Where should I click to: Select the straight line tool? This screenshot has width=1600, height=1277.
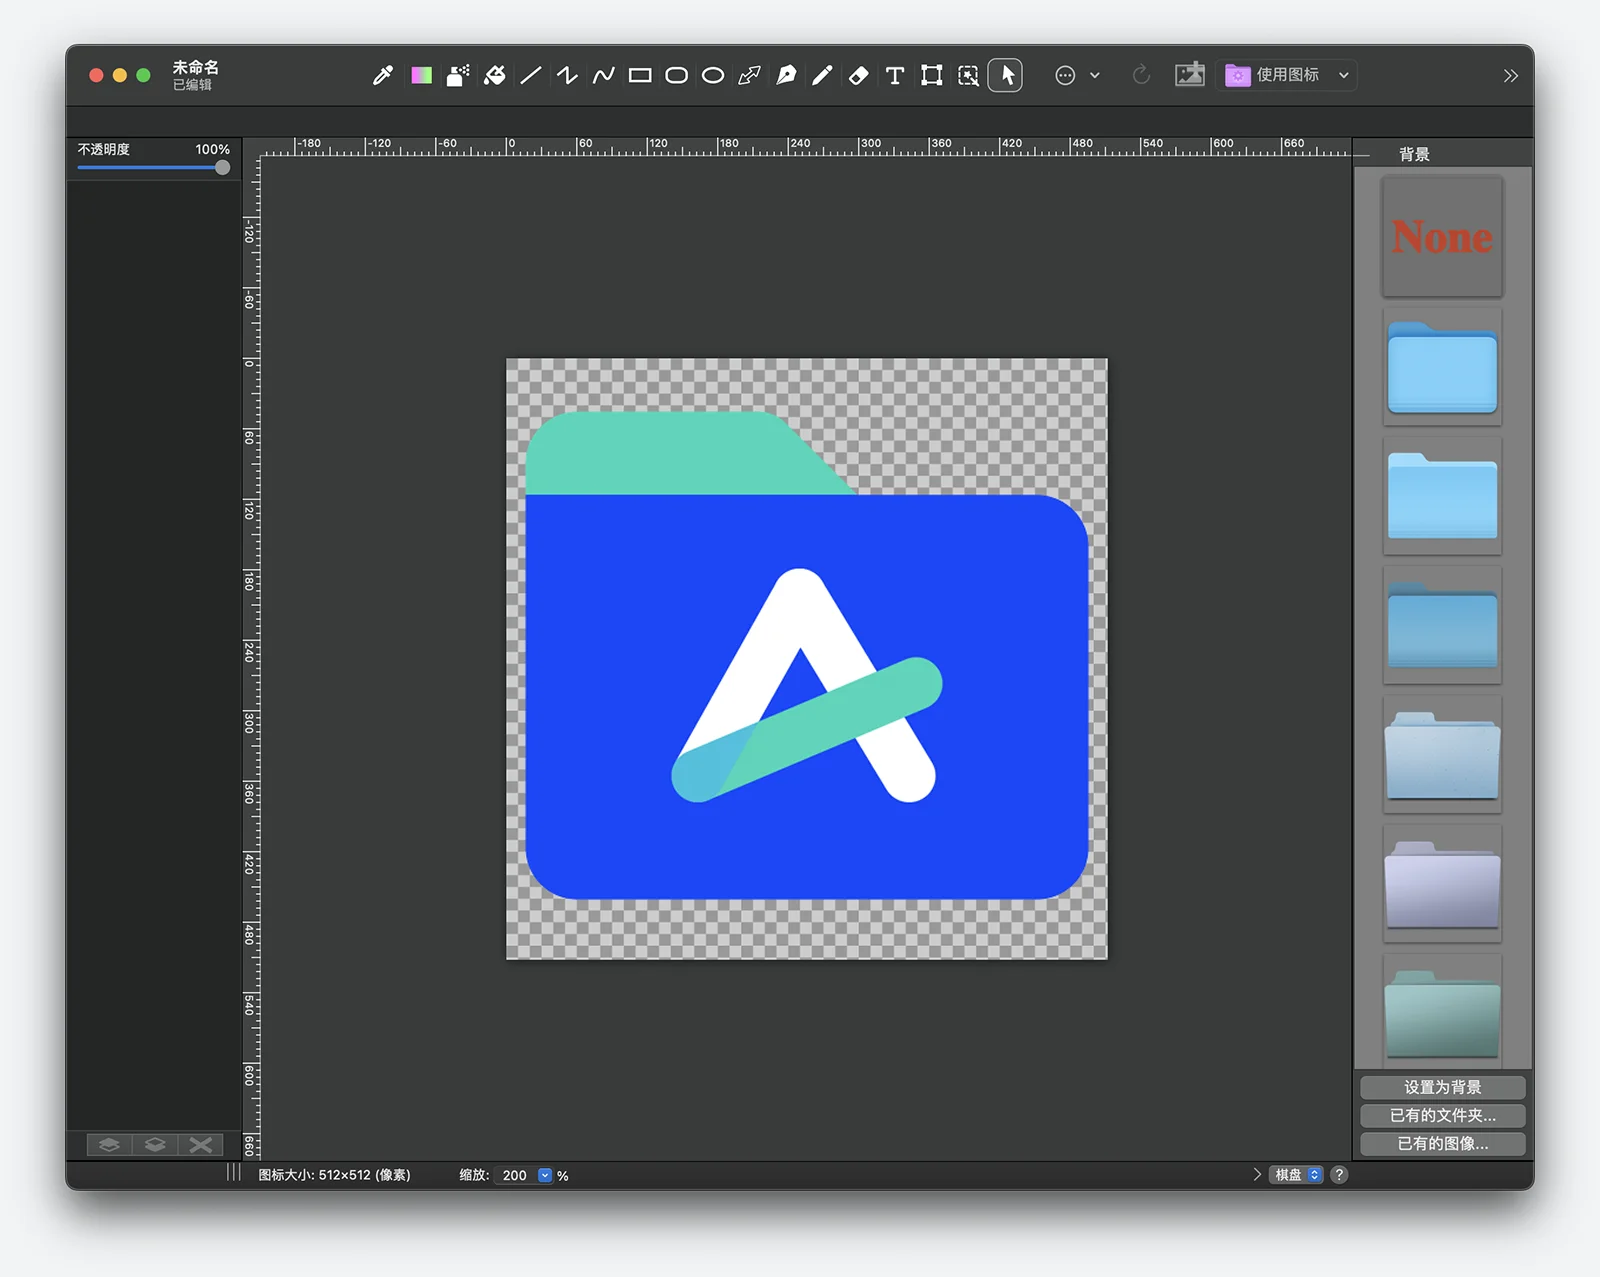[531, 75]
